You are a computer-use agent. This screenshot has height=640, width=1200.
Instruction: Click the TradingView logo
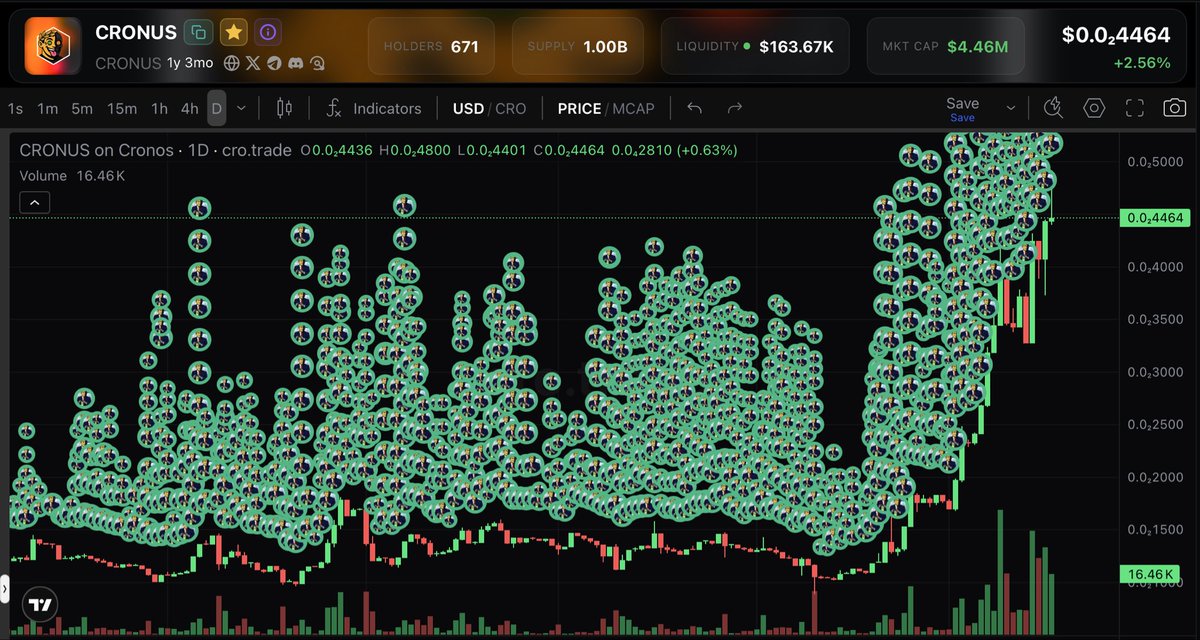(x=41, y=604)
